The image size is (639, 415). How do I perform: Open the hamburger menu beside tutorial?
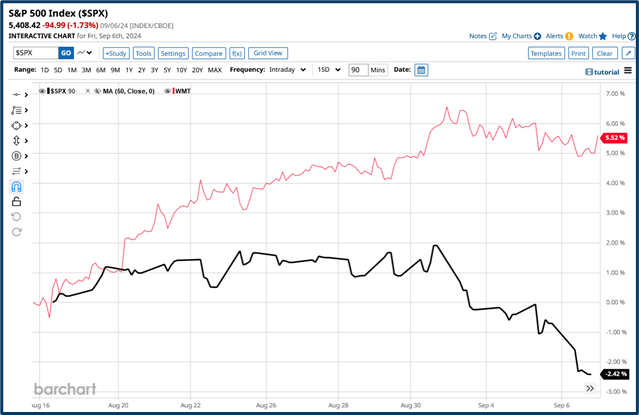[627, 71]
